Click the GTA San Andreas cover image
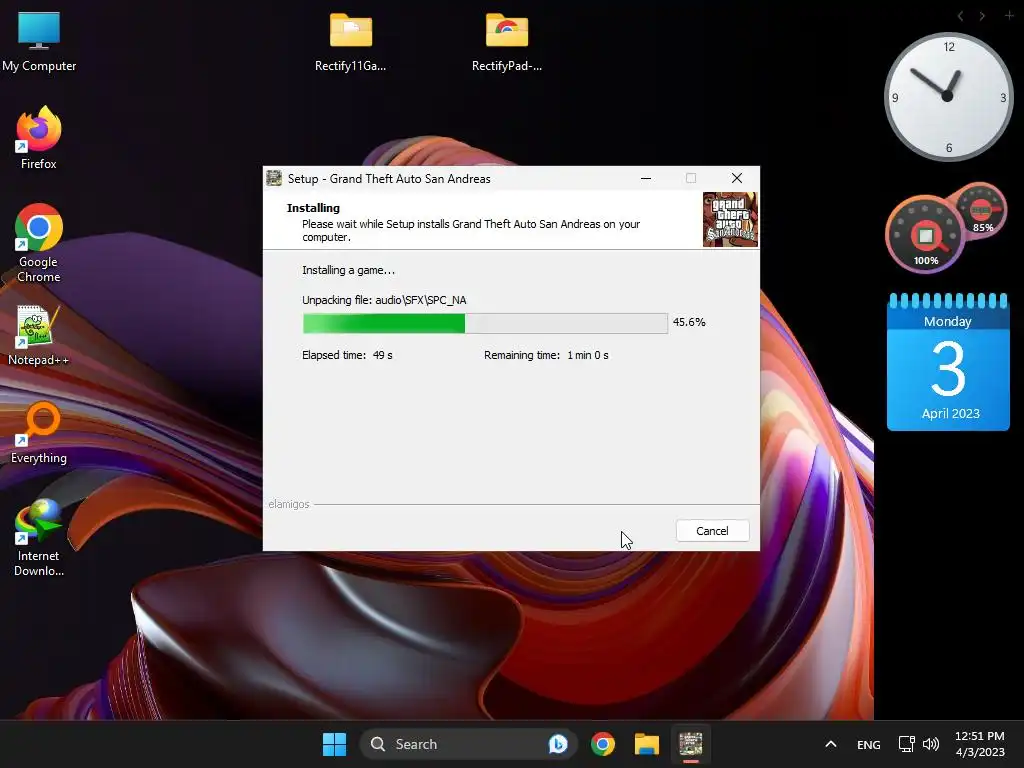 tap(730, 219)
